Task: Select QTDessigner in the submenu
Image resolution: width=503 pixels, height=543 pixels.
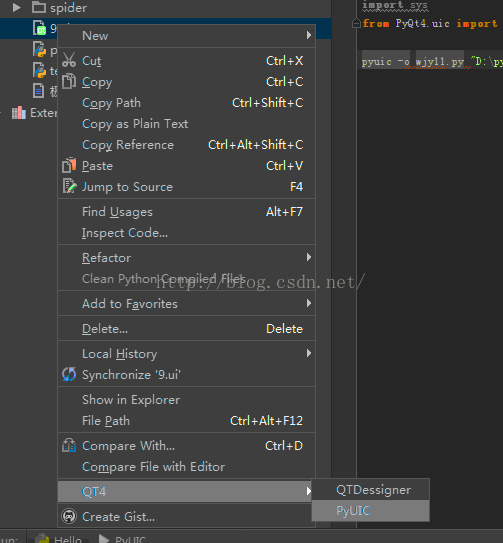Action: 371,490
